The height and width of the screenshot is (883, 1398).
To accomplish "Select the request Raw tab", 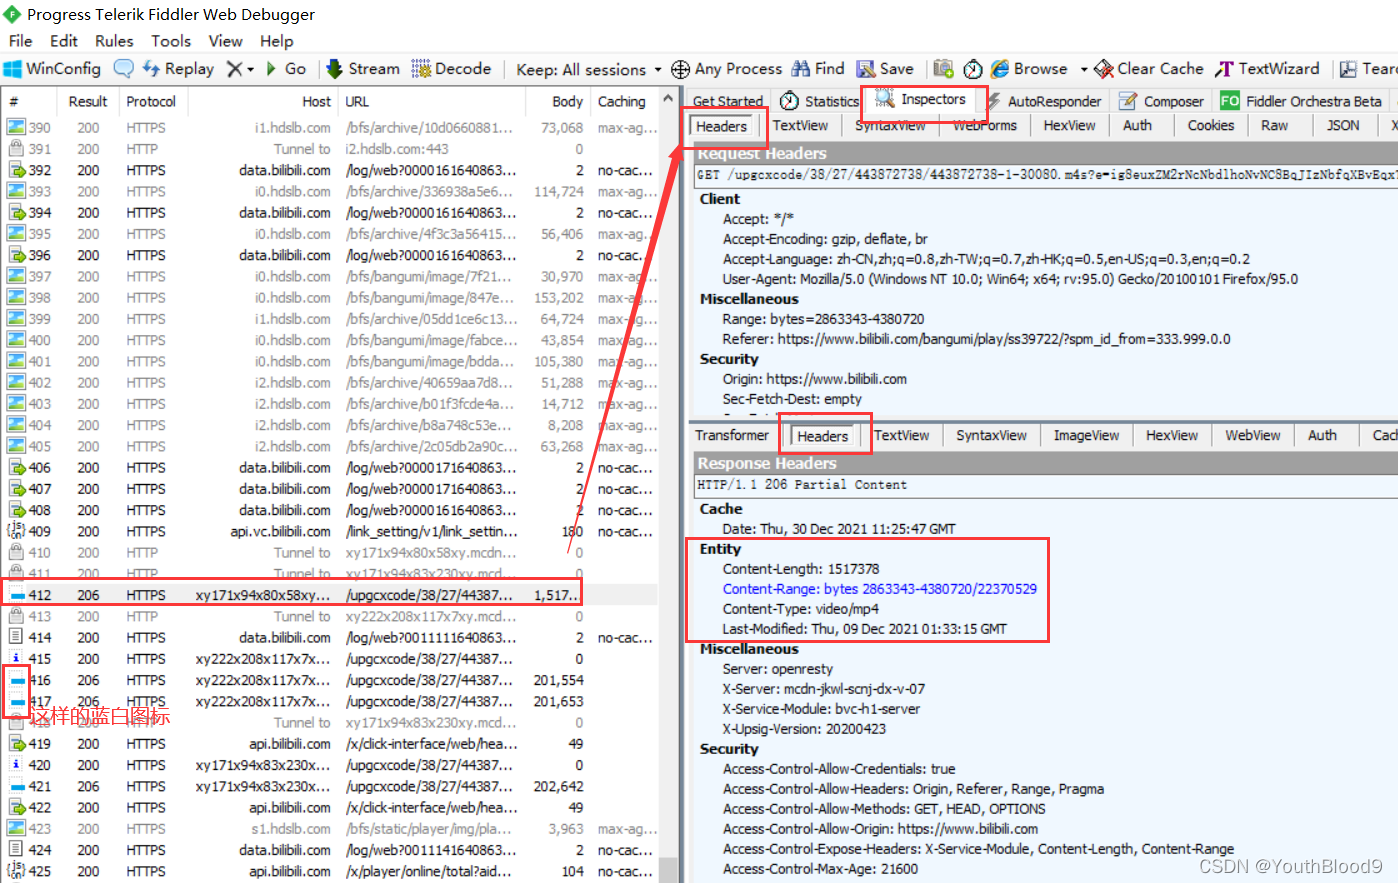I will [x=1274, y=126].
